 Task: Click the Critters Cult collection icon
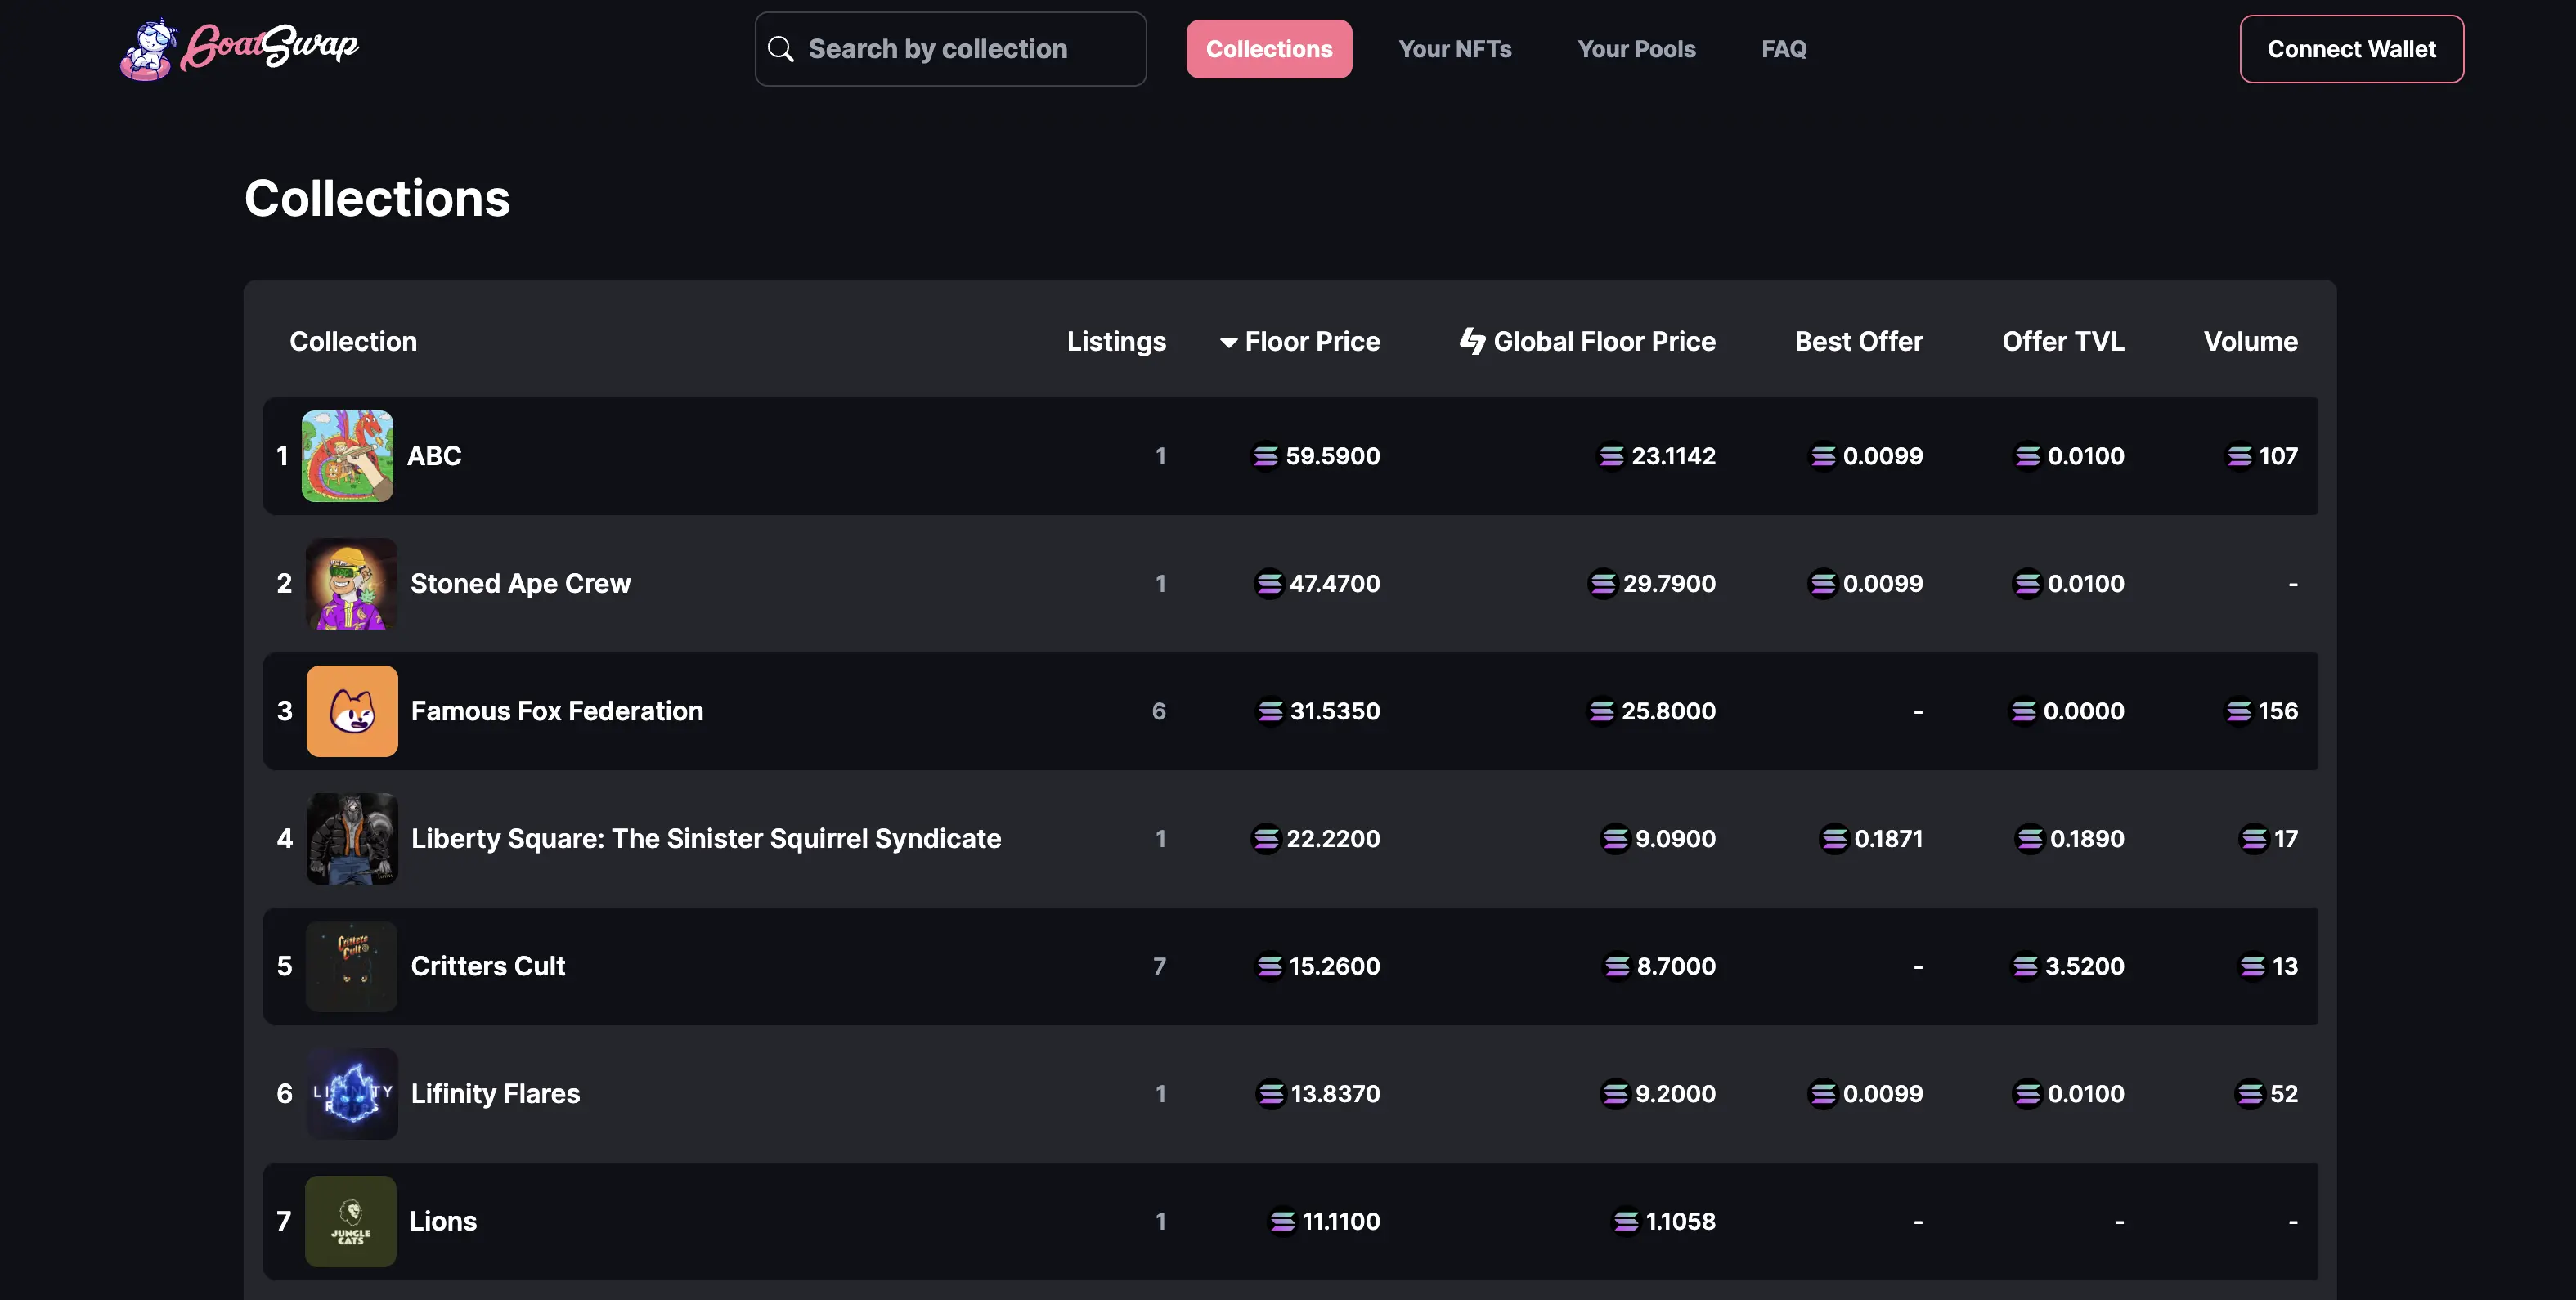pyautogui.click(x=351, y=966)
